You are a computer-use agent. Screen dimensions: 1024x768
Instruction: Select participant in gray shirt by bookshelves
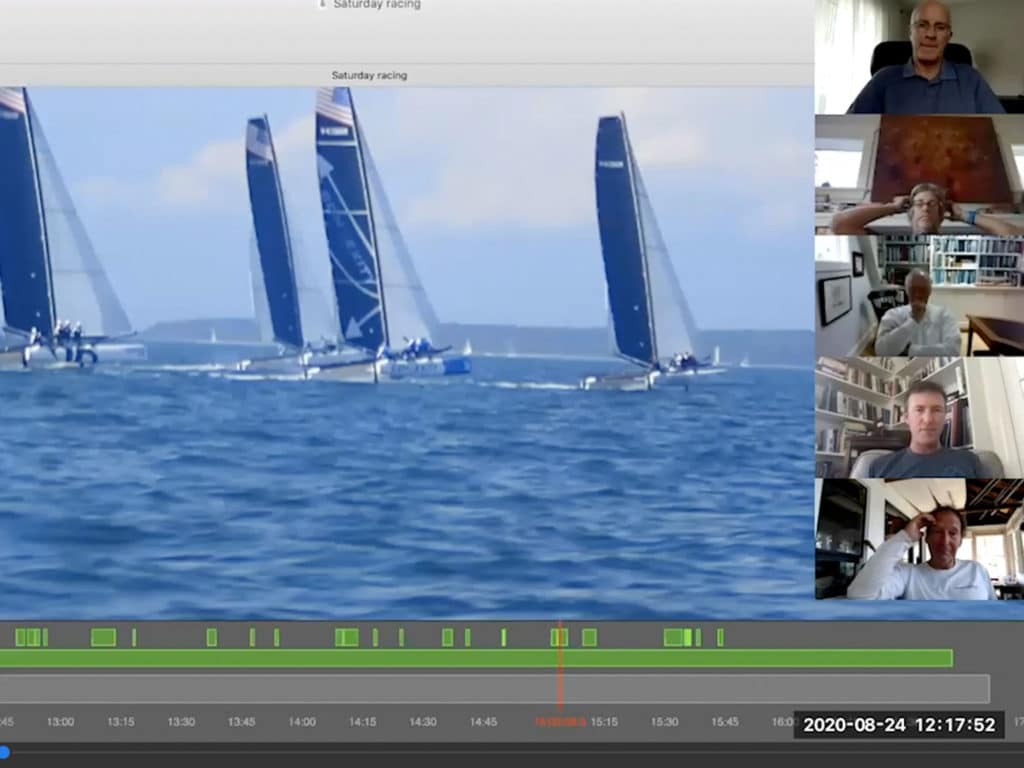tap(919, 417)
